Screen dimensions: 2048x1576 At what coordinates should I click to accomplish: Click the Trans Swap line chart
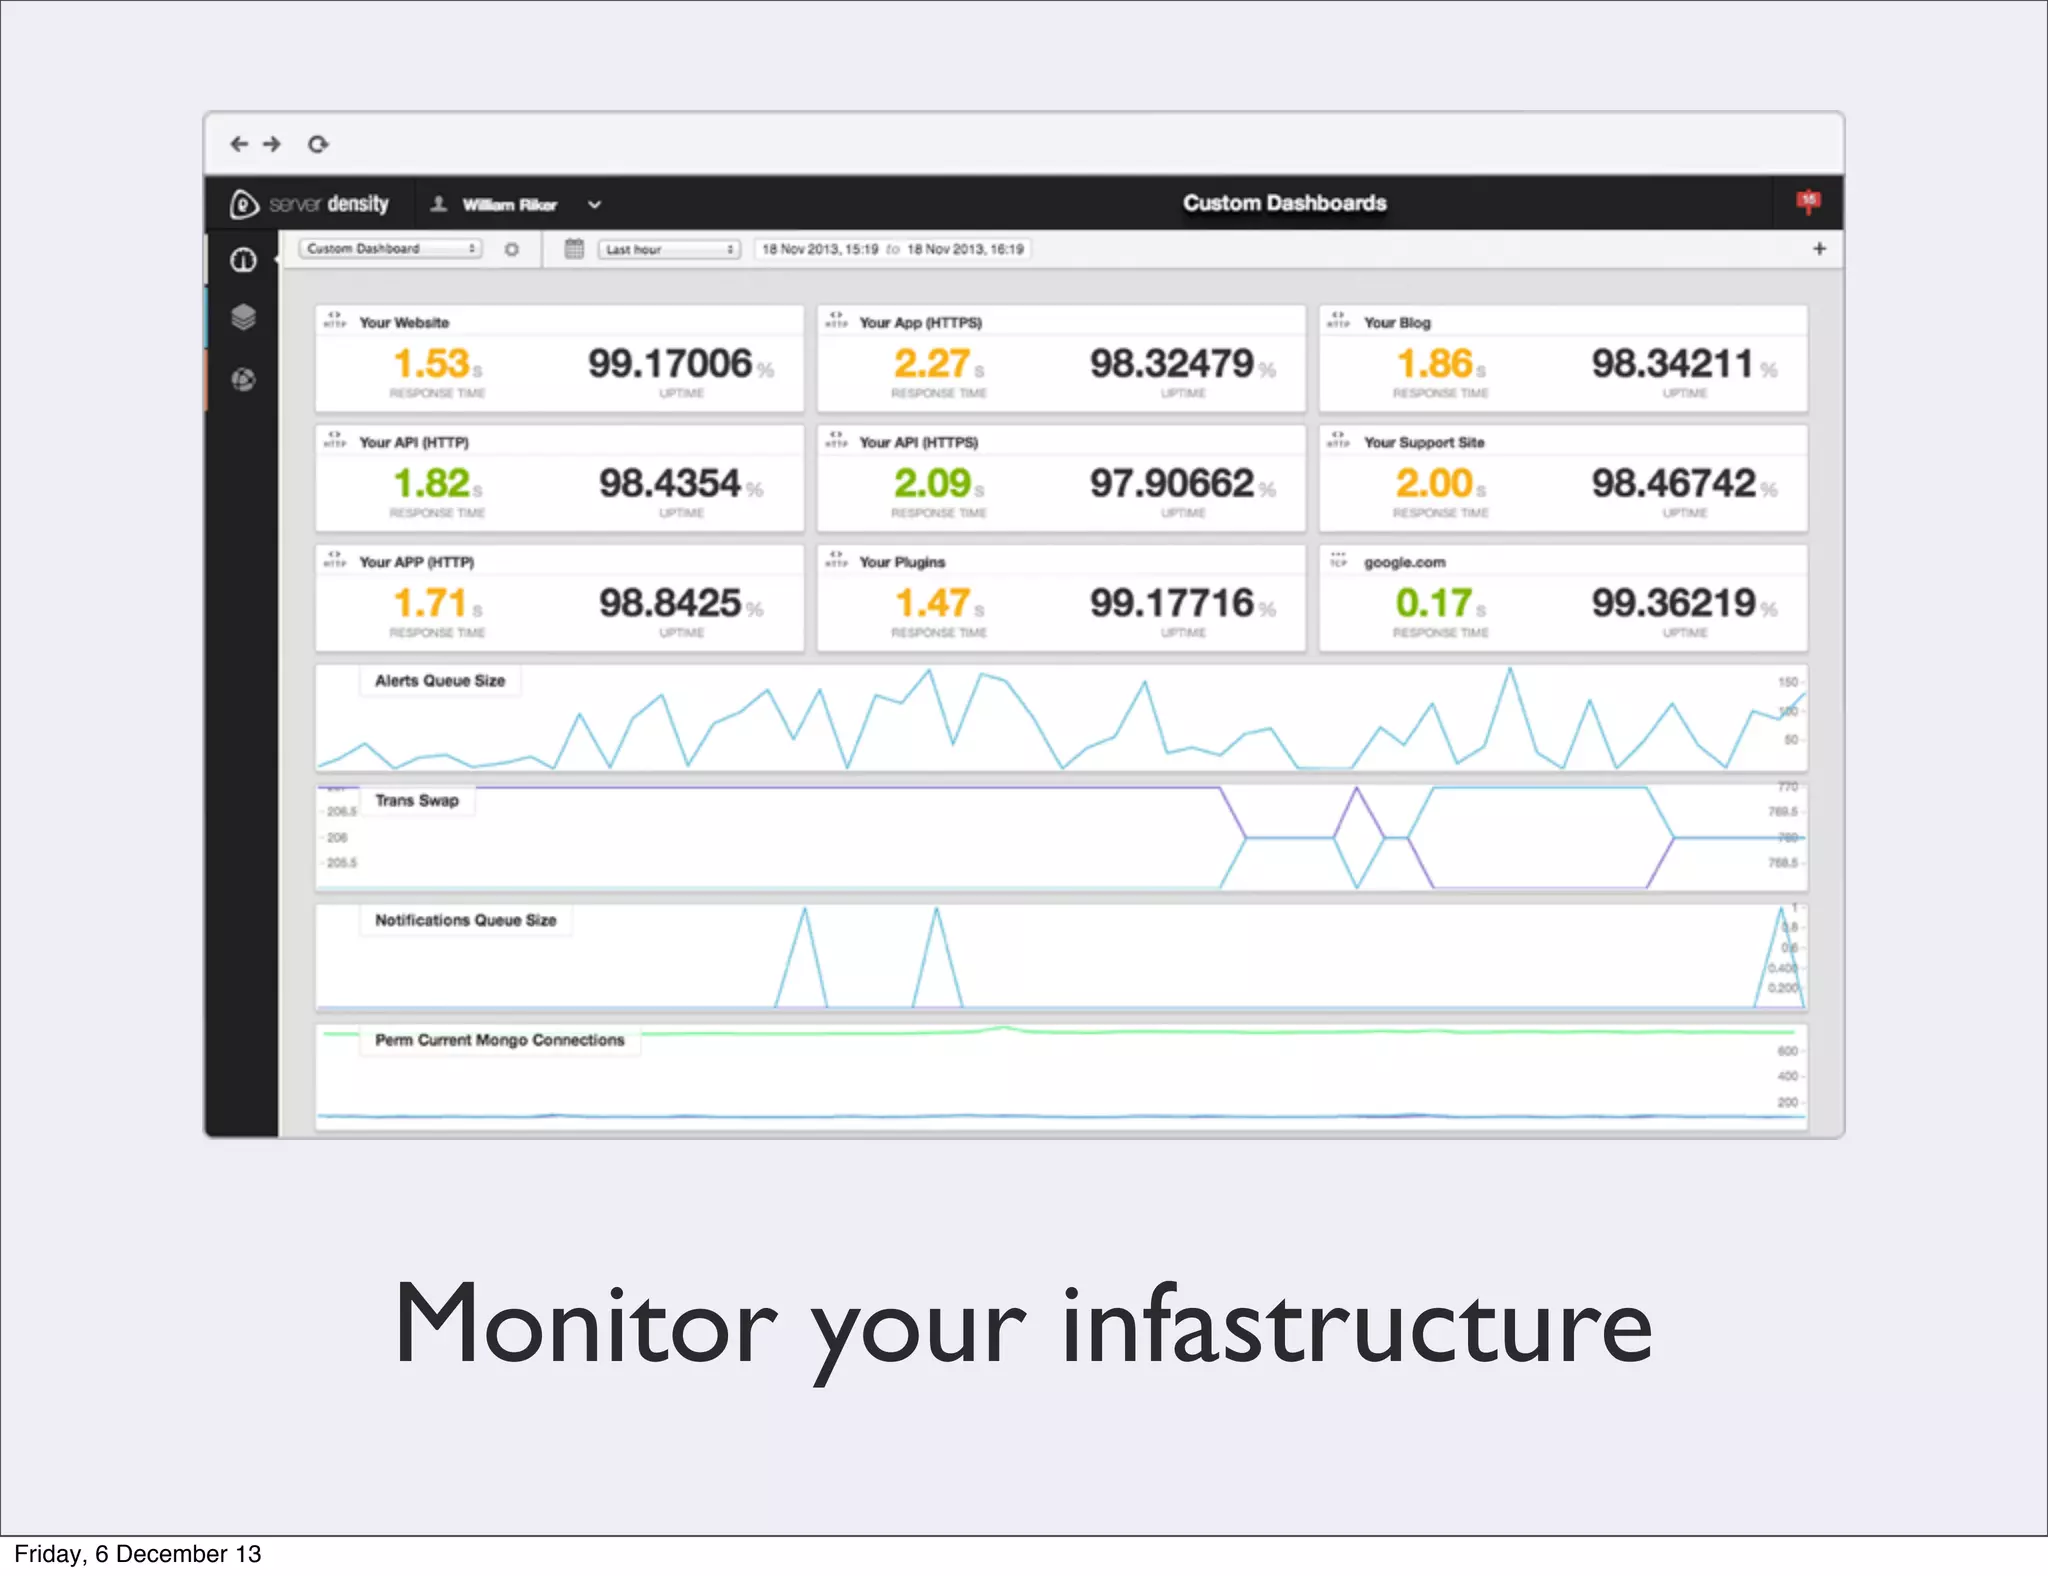click(1061, 838)
